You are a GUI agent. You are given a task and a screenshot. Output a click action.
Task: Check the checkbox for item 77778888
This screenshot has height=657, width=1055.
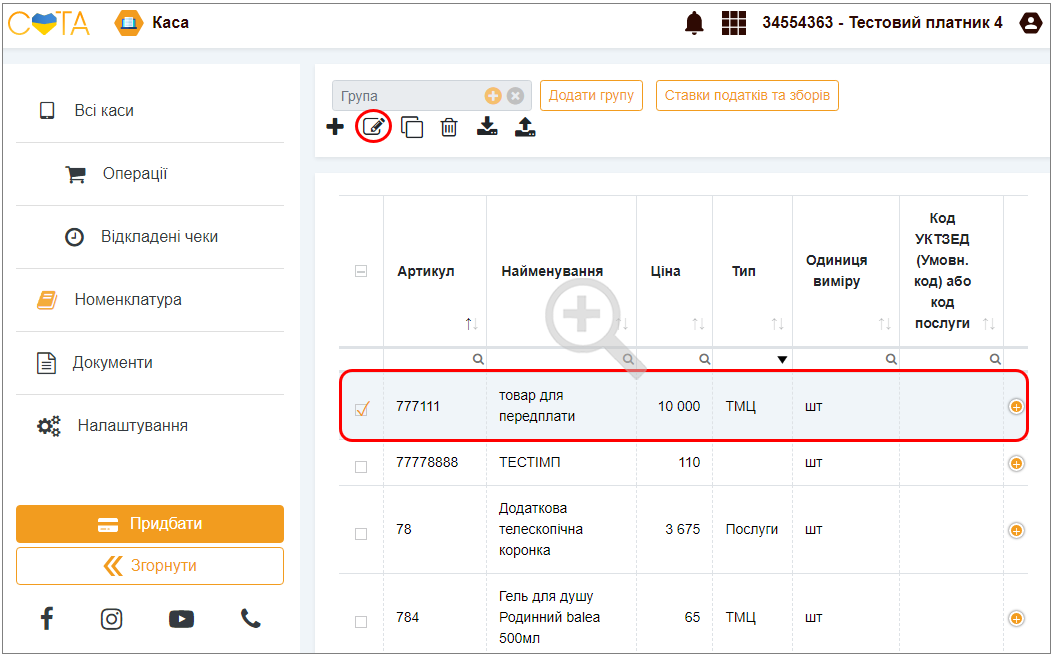(x=361, y=466)
